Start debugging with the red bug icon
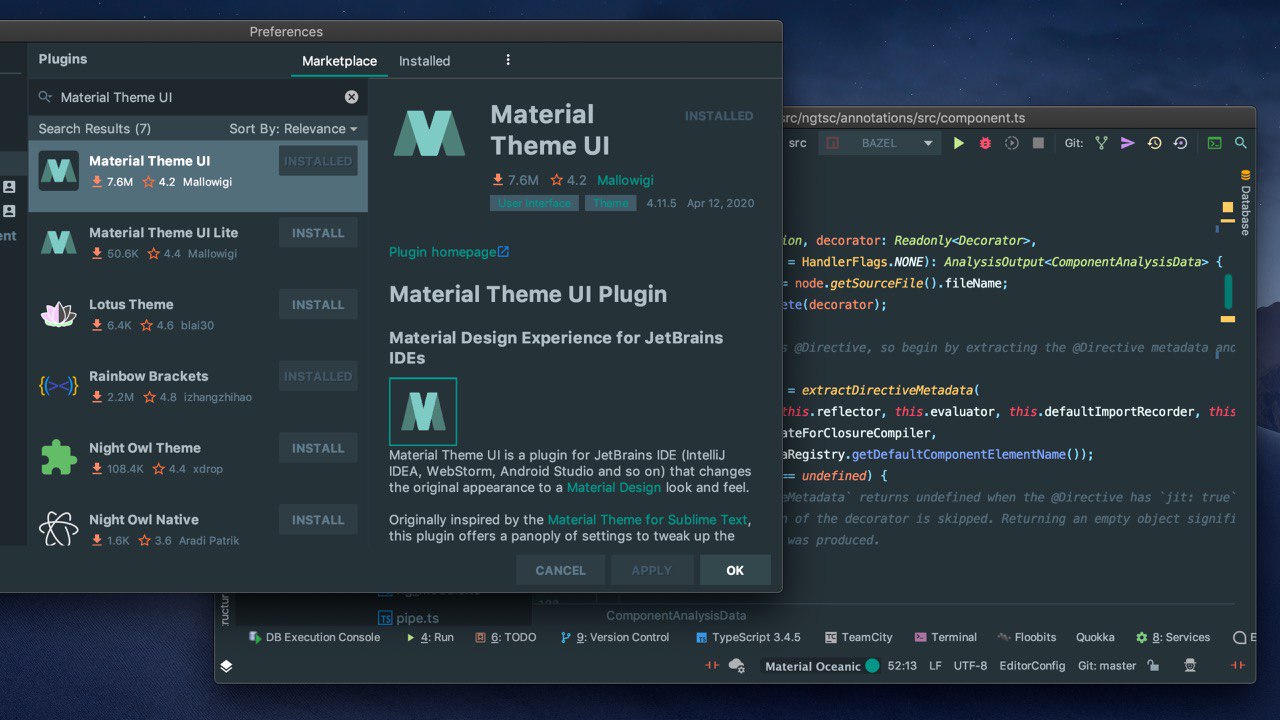This screenshot has width=1280, height=720. (985, 143)
